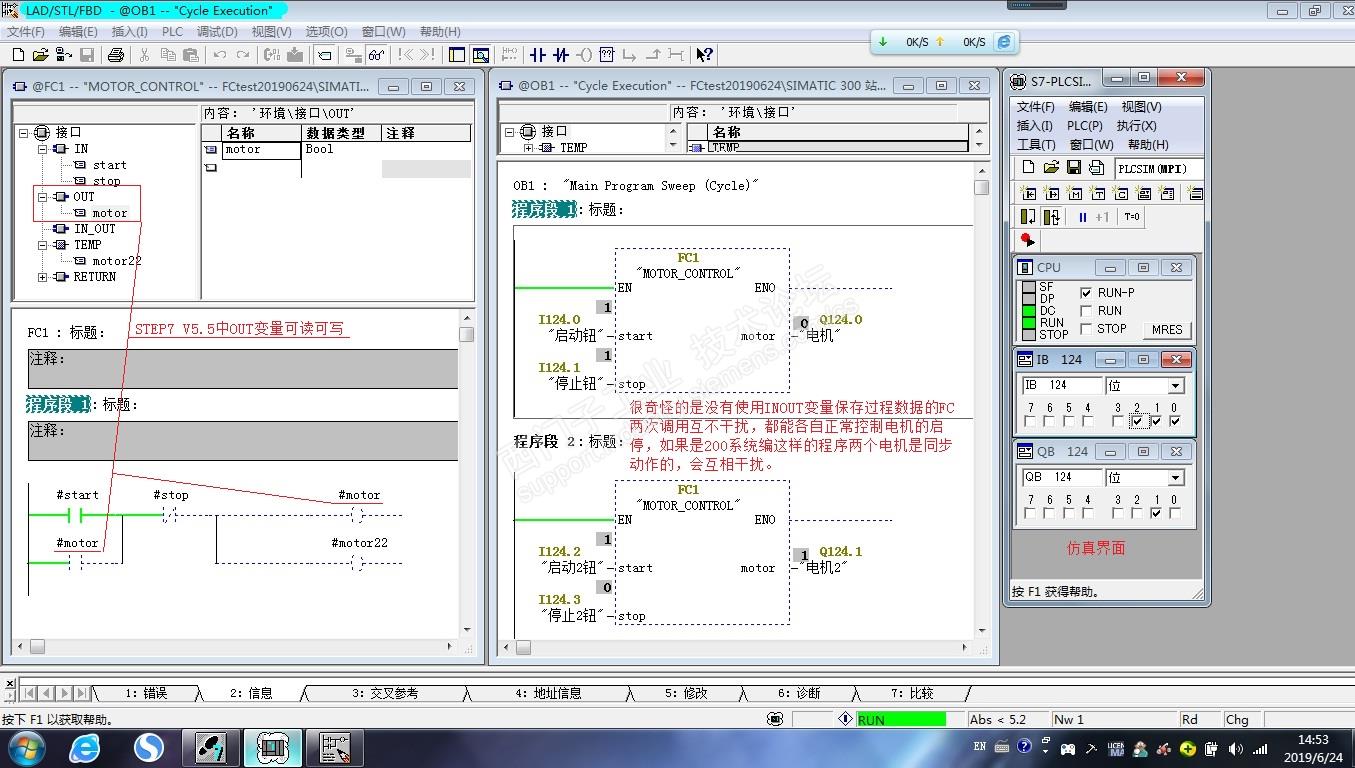Image resolution: width=1355 pixels, height=768 pixels.
Task: Click the Open icon in PLCSIM toolbar
Action: [x=1051, y=168]
